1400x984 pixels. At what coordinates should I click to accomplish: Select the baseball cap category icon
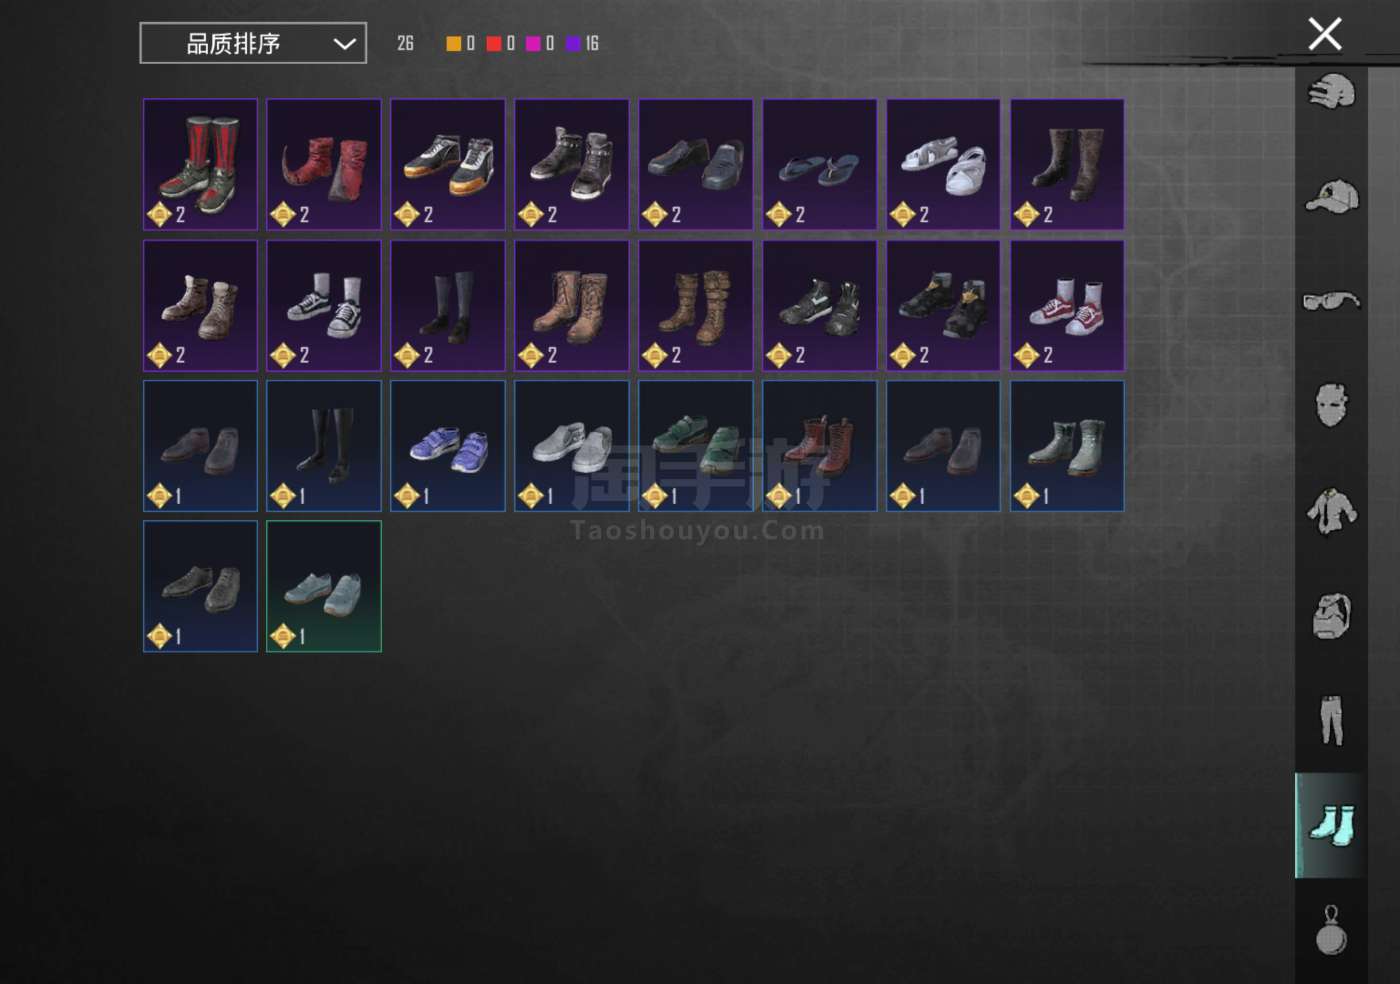1331,195
